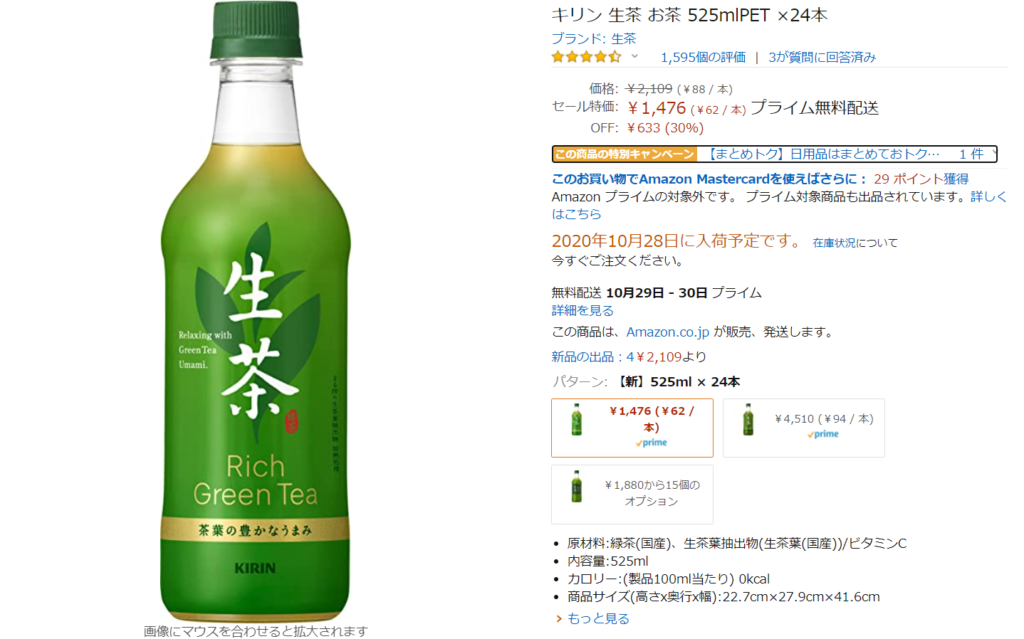The image size is (1024, 639).
Task: Open the 3が質問に回答済み link
Action: (822, 57)
